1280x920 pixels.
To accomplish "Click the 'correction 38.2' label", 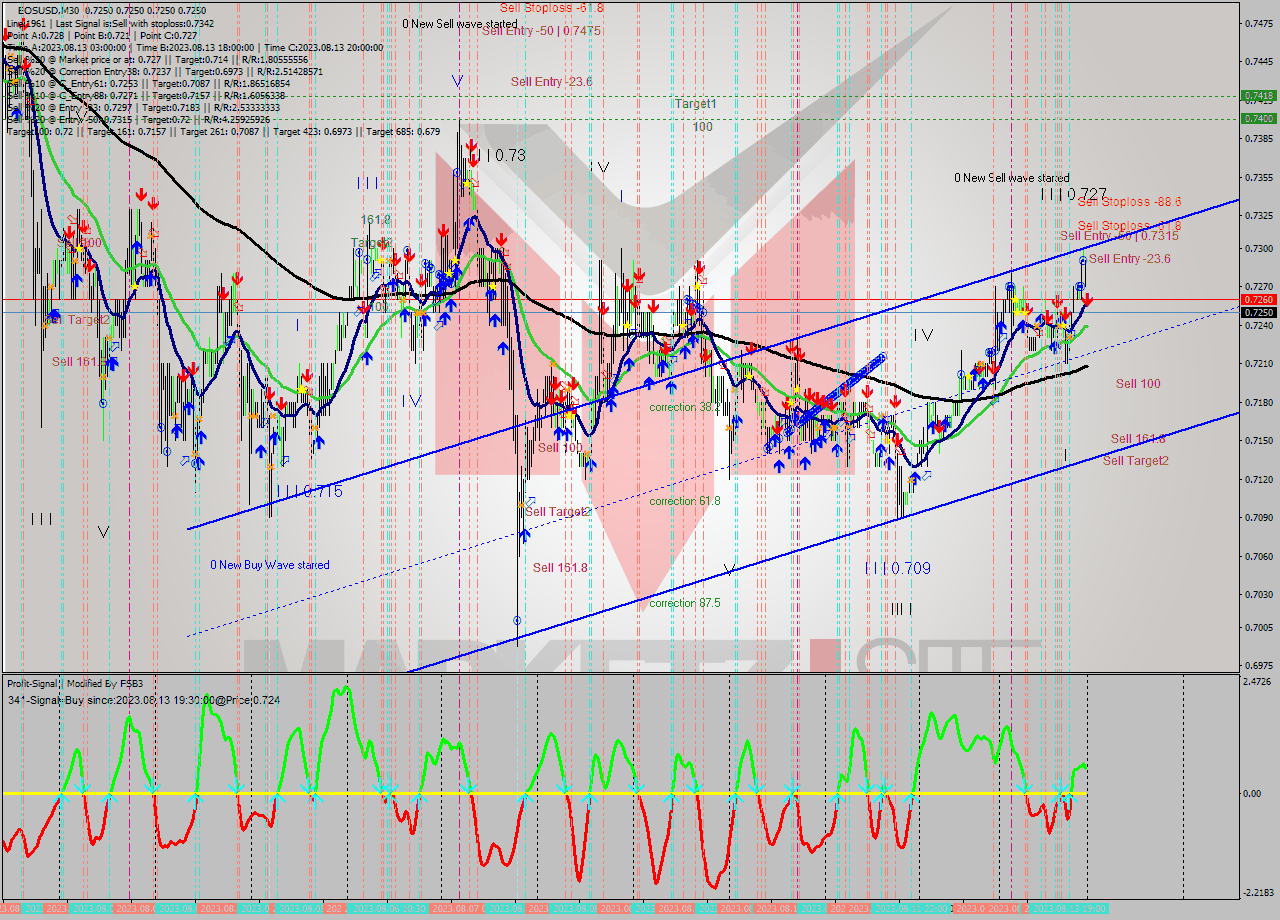I will click(x=685, y=407).
